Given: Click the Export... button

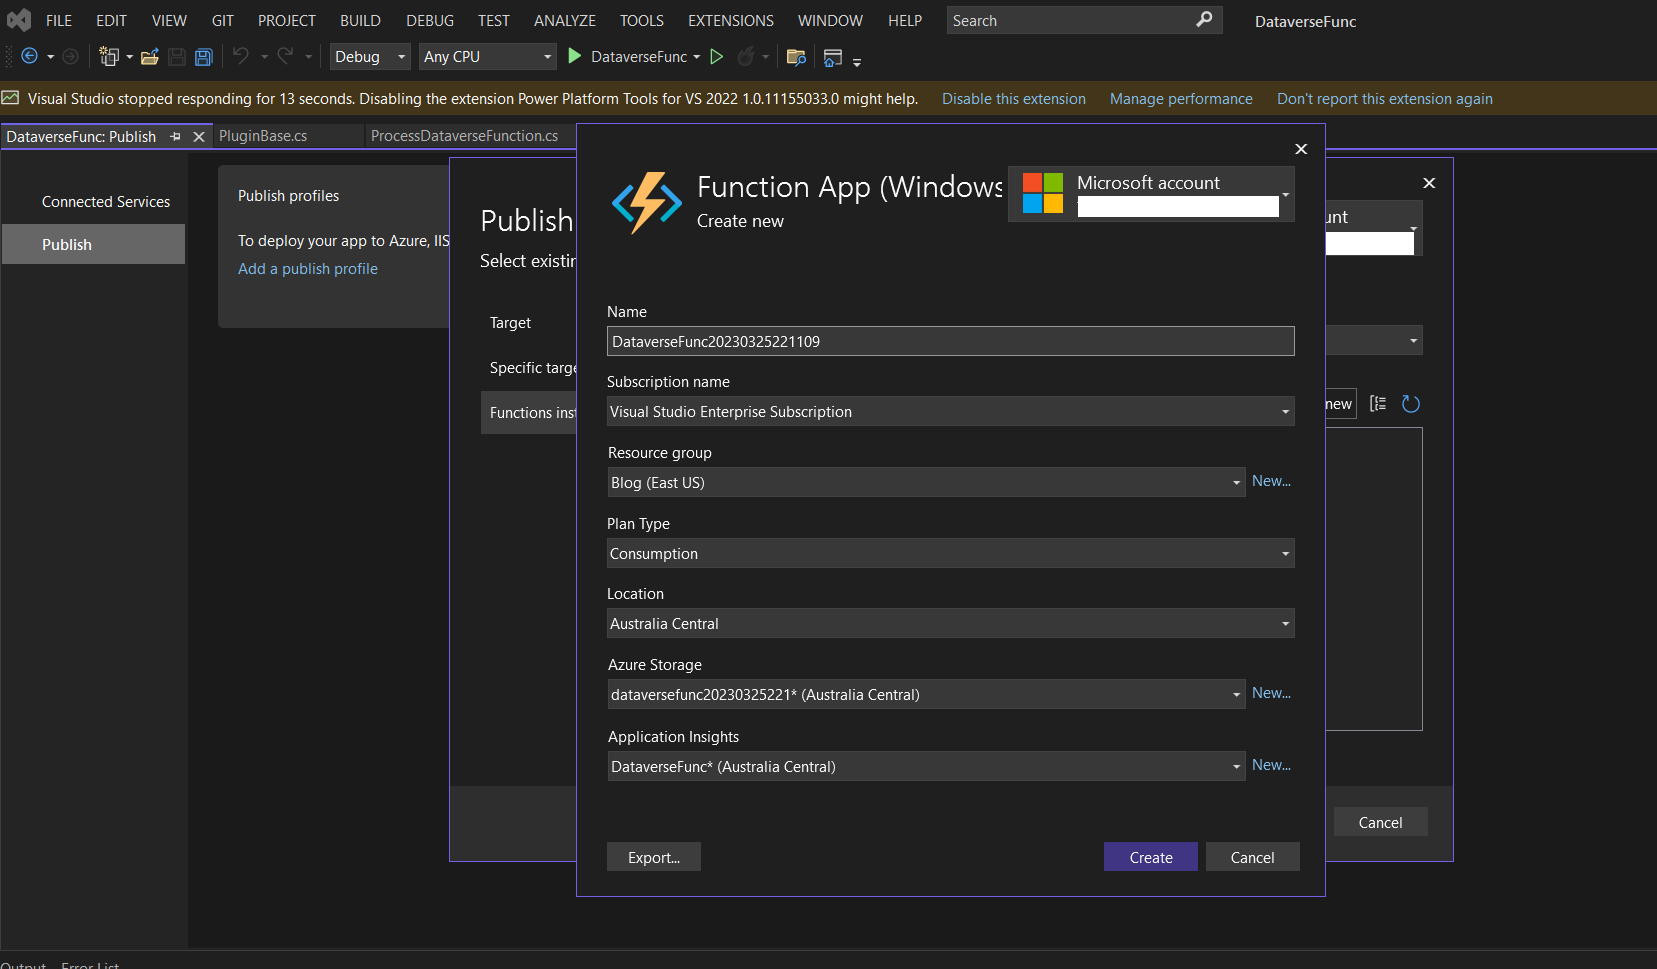Looking at the screenshot, I should click(654, 857).
